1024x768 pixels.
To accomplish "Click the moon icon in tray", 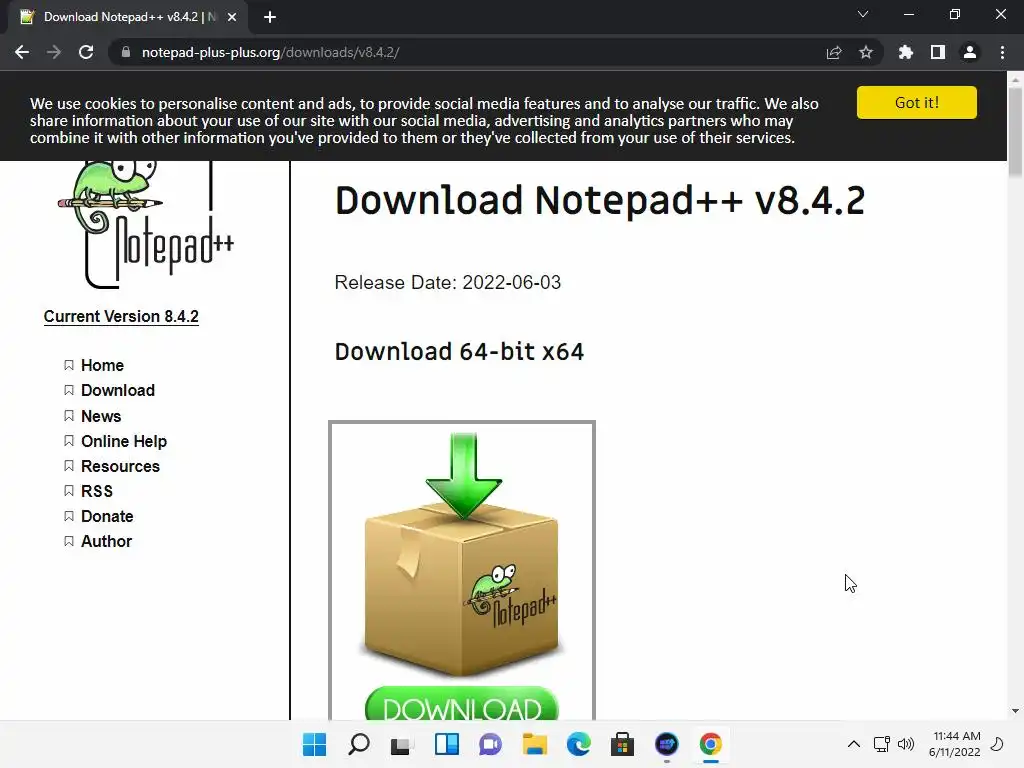I will pos(997,744).
